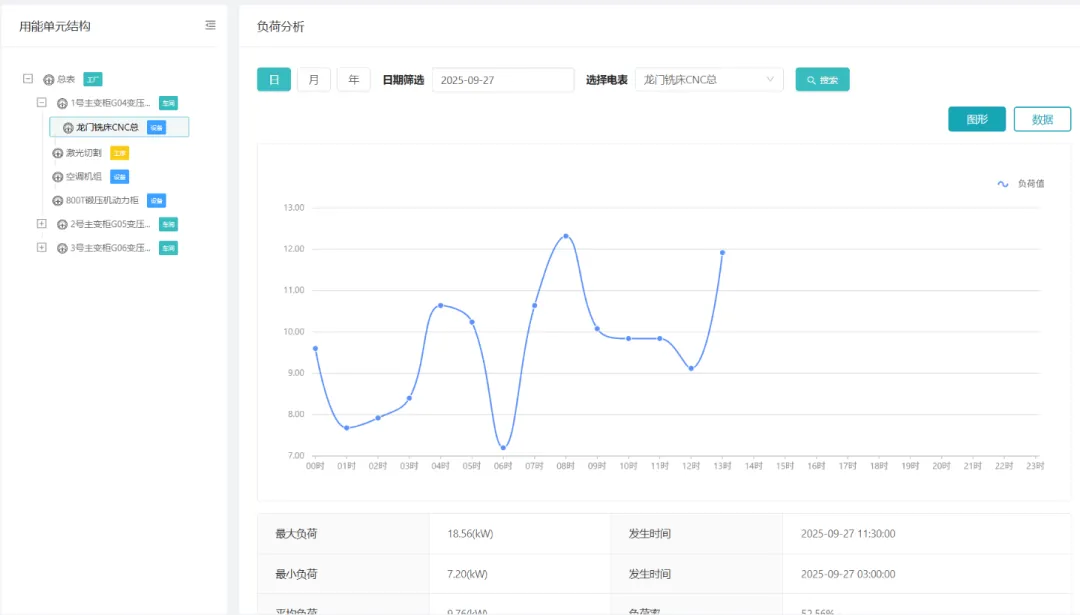Click the 车间 tag on 1号主变柜G04 row
Screen dimensions: 1080x615
(168, 103)
